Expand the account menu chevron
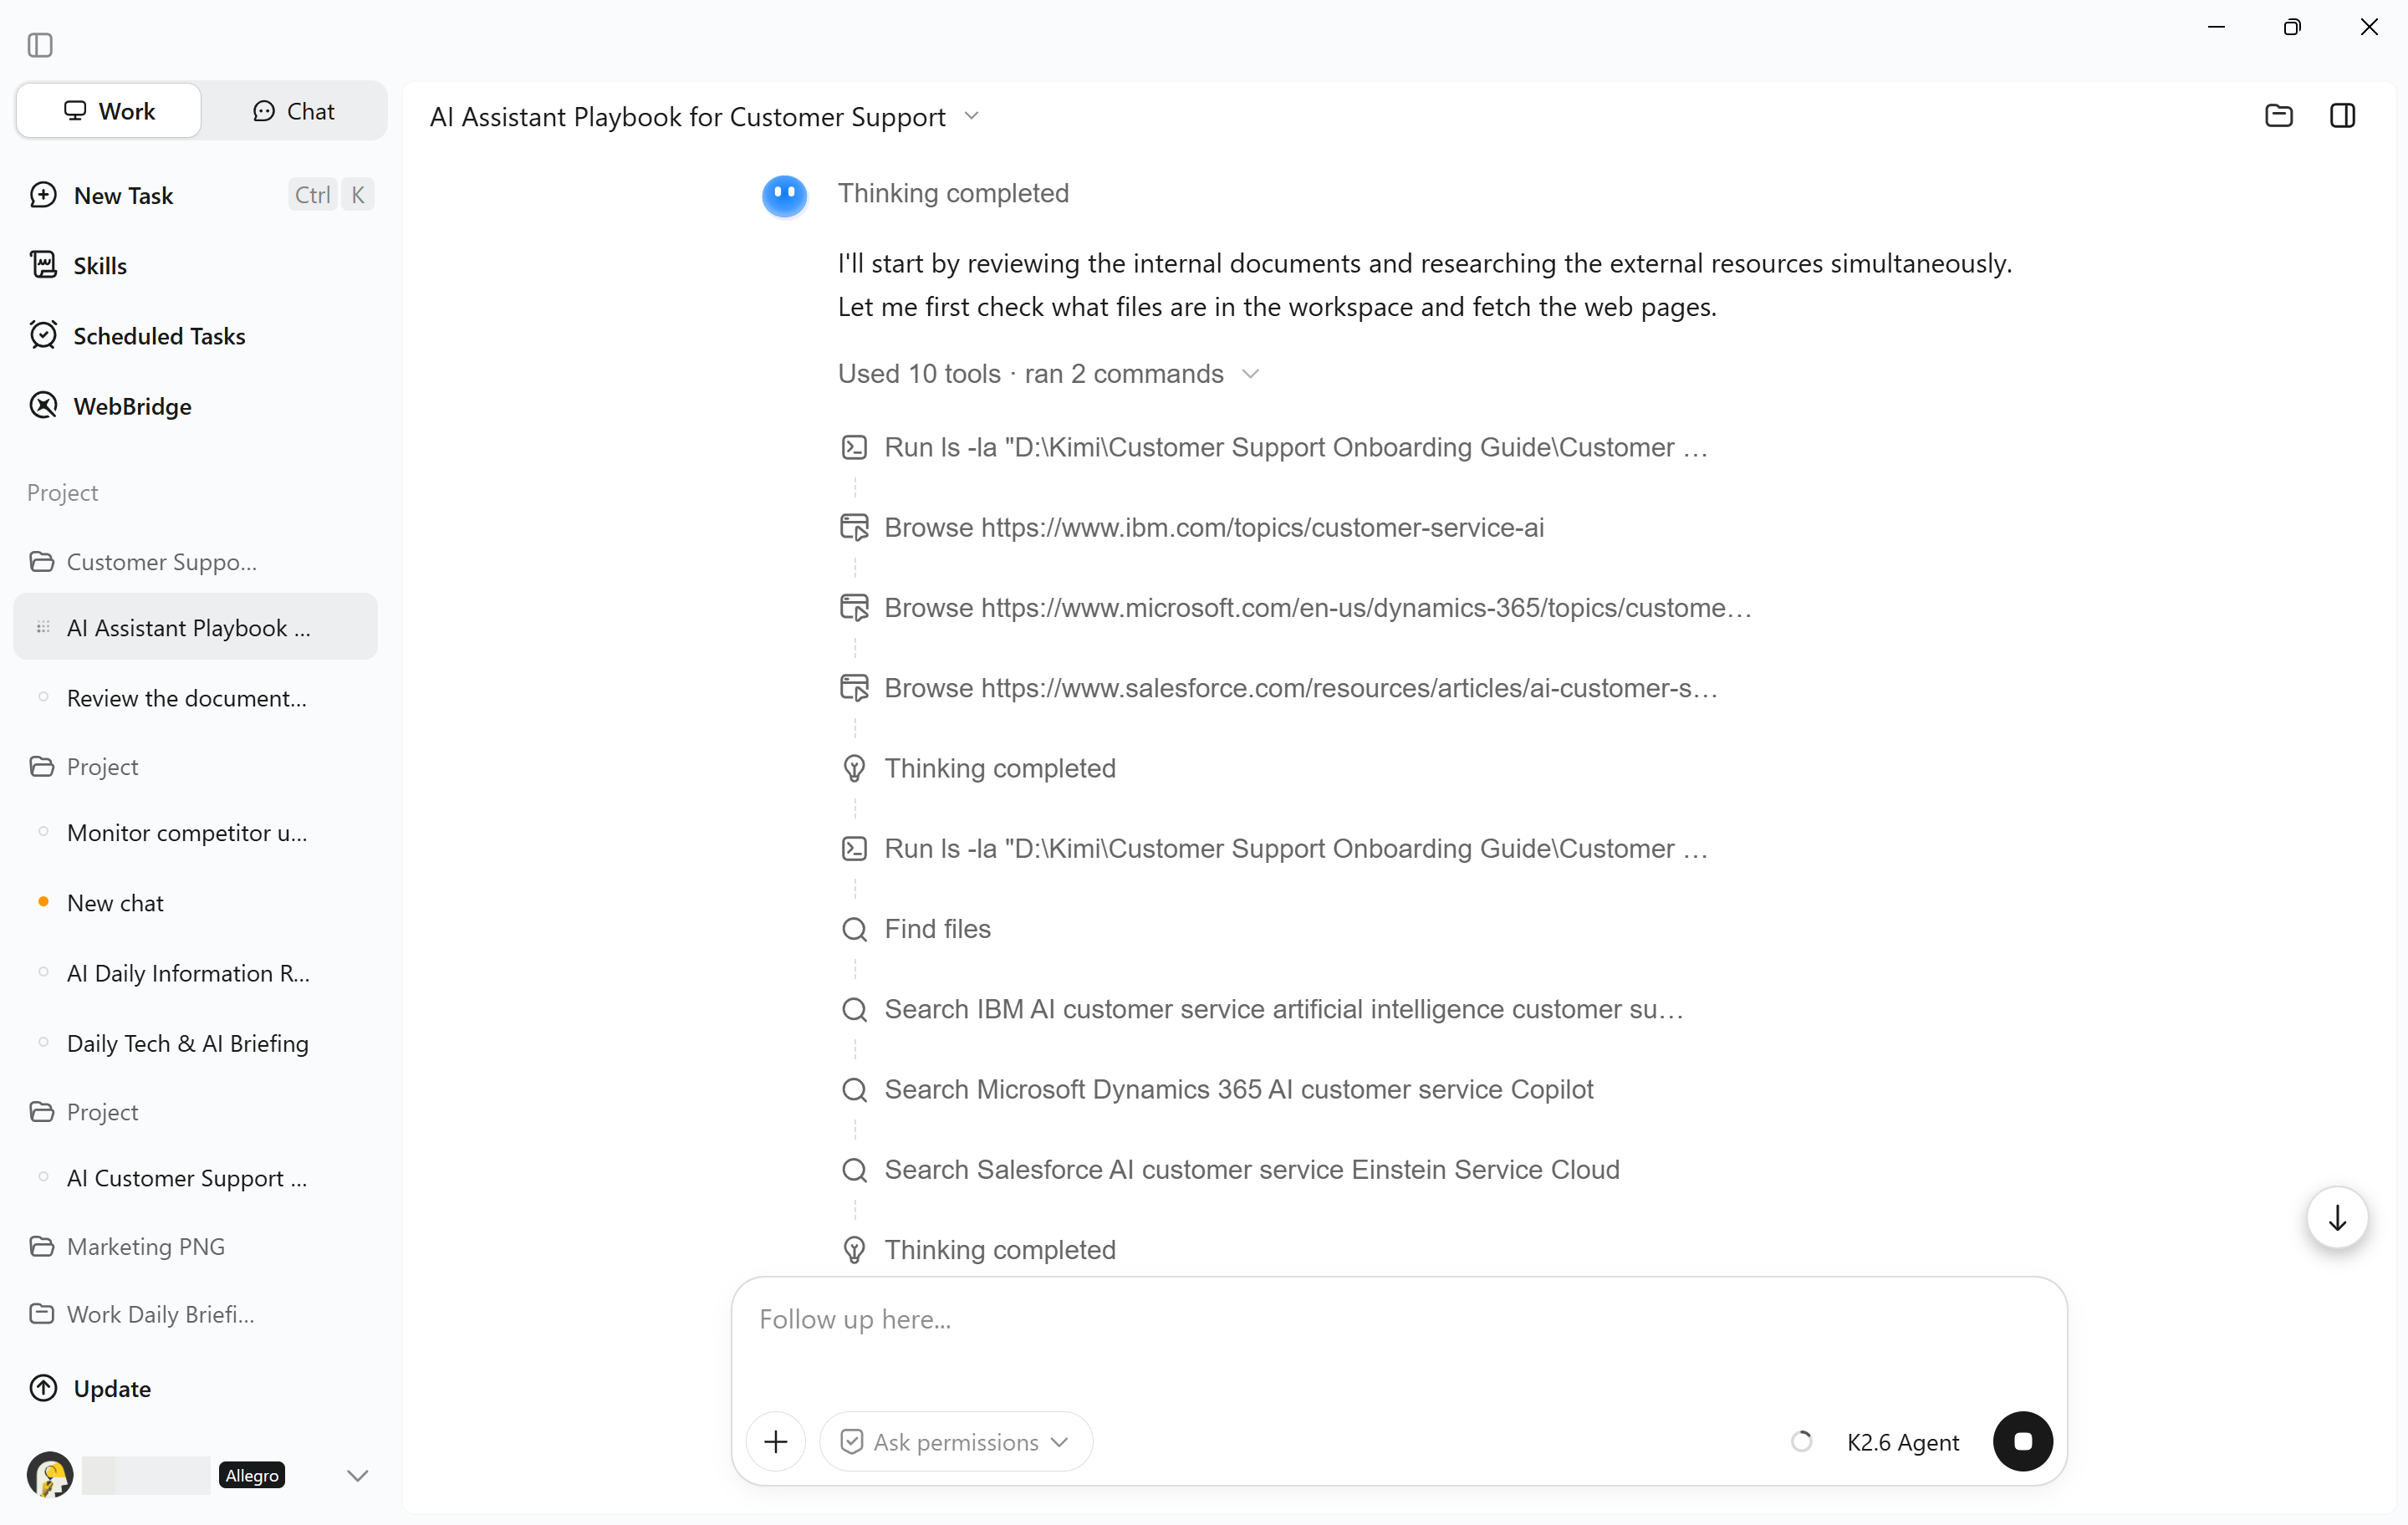 (357, 1475)
